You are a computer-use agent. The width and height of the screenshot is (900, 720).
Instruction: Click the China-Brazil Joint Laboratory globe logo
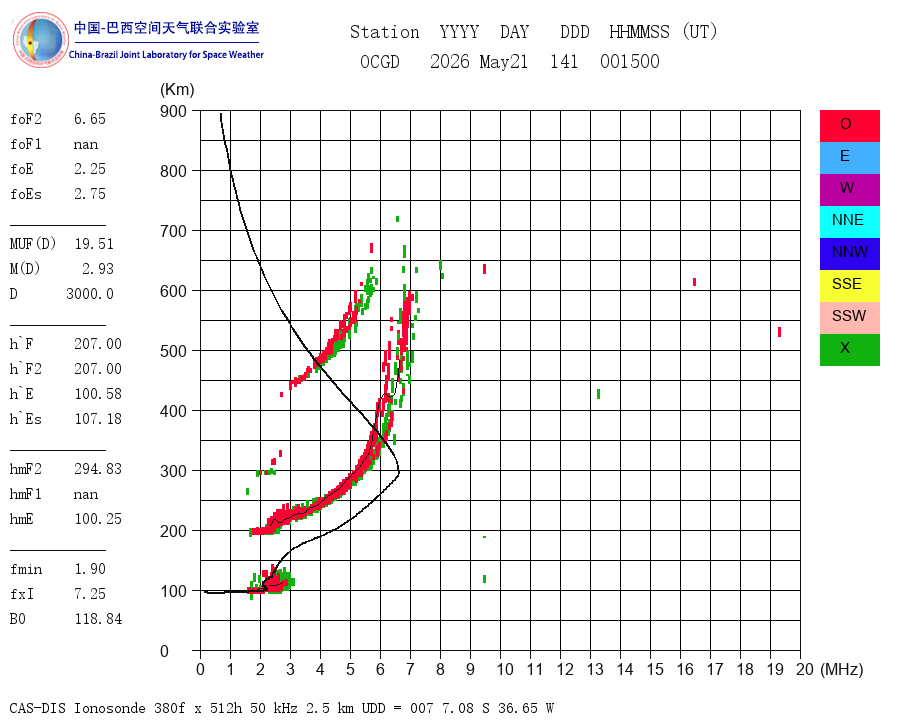click(x=41, y=40)
